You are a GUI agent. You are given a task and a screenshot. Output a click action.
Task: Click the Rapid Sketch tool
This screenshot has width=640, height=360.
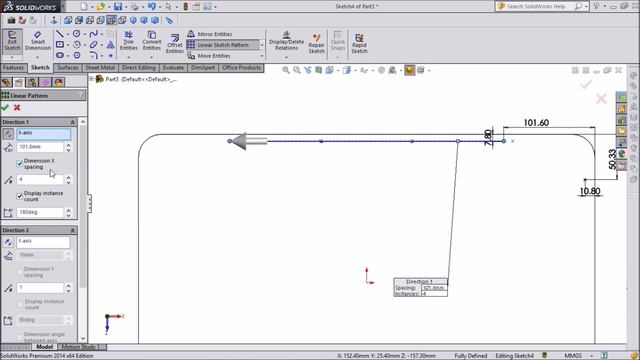coord(359,43)
